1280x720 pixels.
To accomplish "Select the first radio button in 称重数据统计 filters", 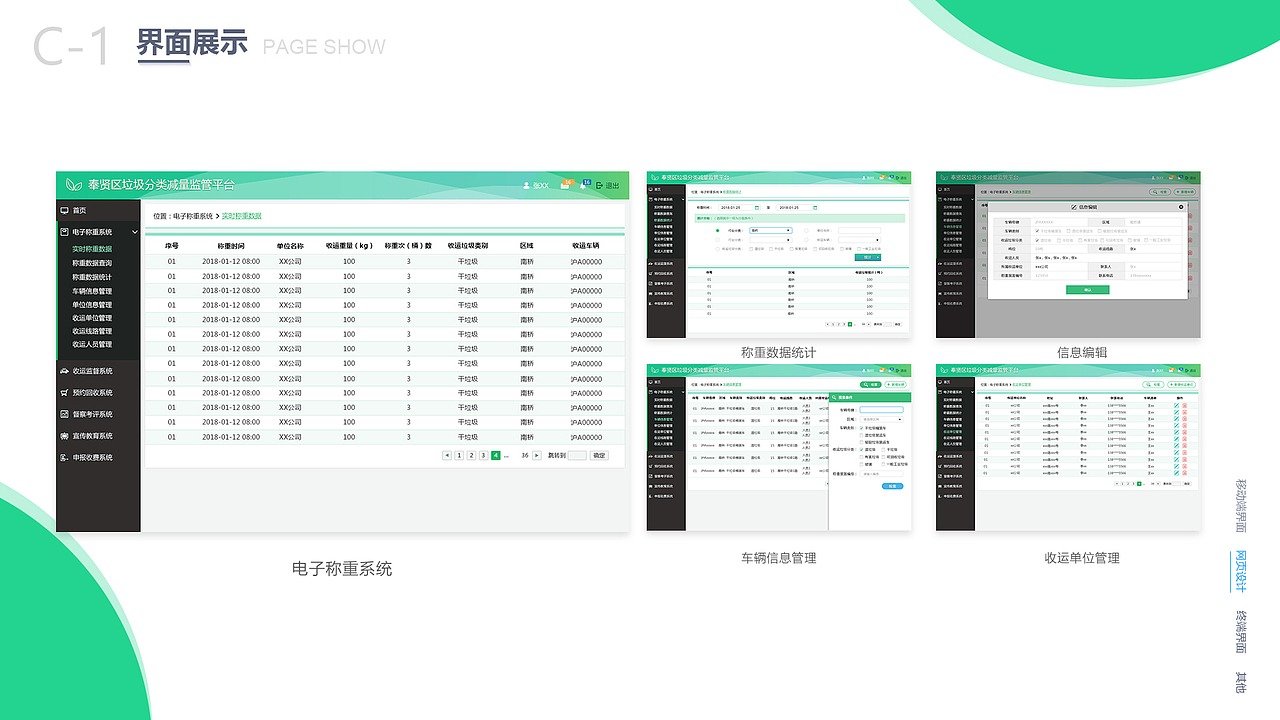I will click(x=718, y=230).
